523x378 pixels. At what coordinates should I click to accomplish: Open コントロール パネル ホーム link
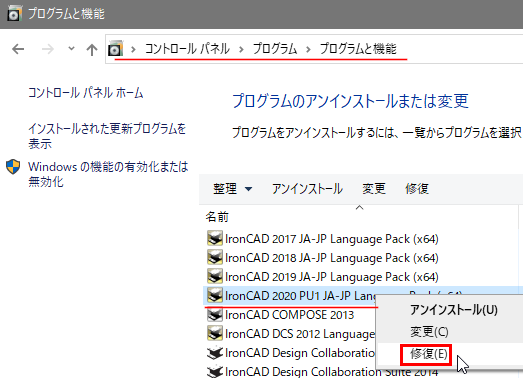click(86, 93)
